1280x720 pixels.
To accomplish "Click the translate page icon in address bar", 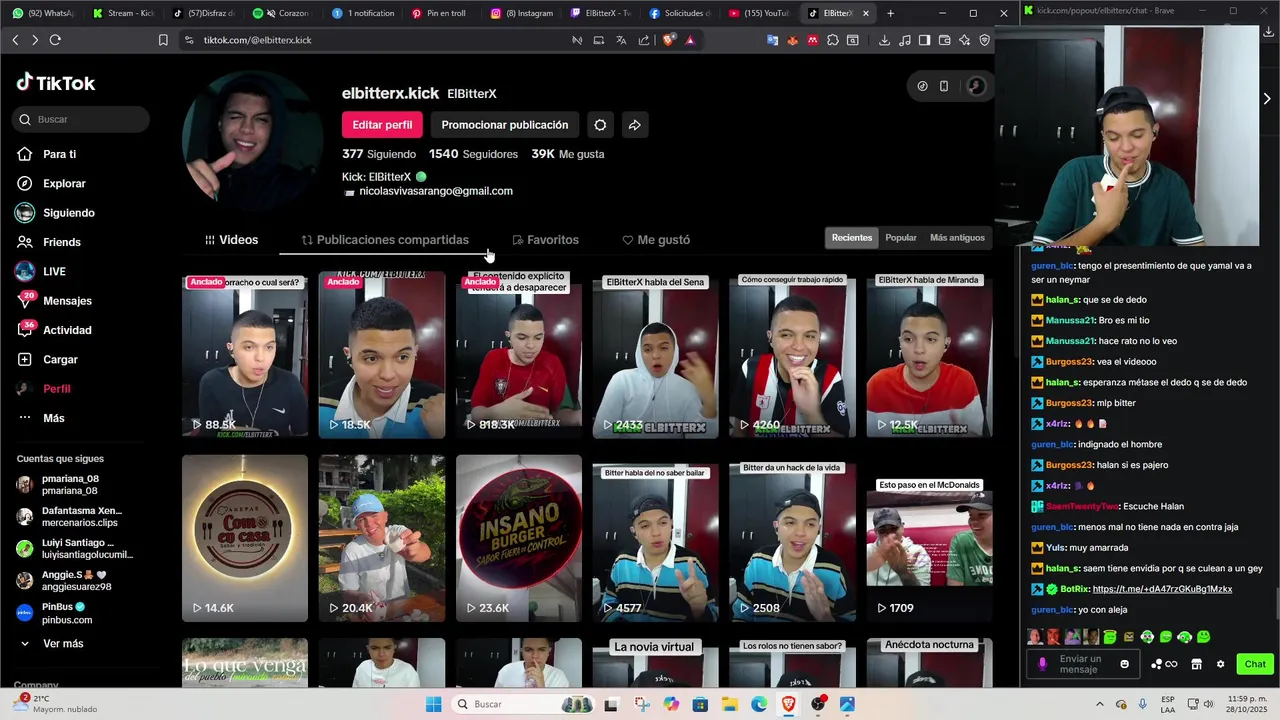I will [621, 40].
